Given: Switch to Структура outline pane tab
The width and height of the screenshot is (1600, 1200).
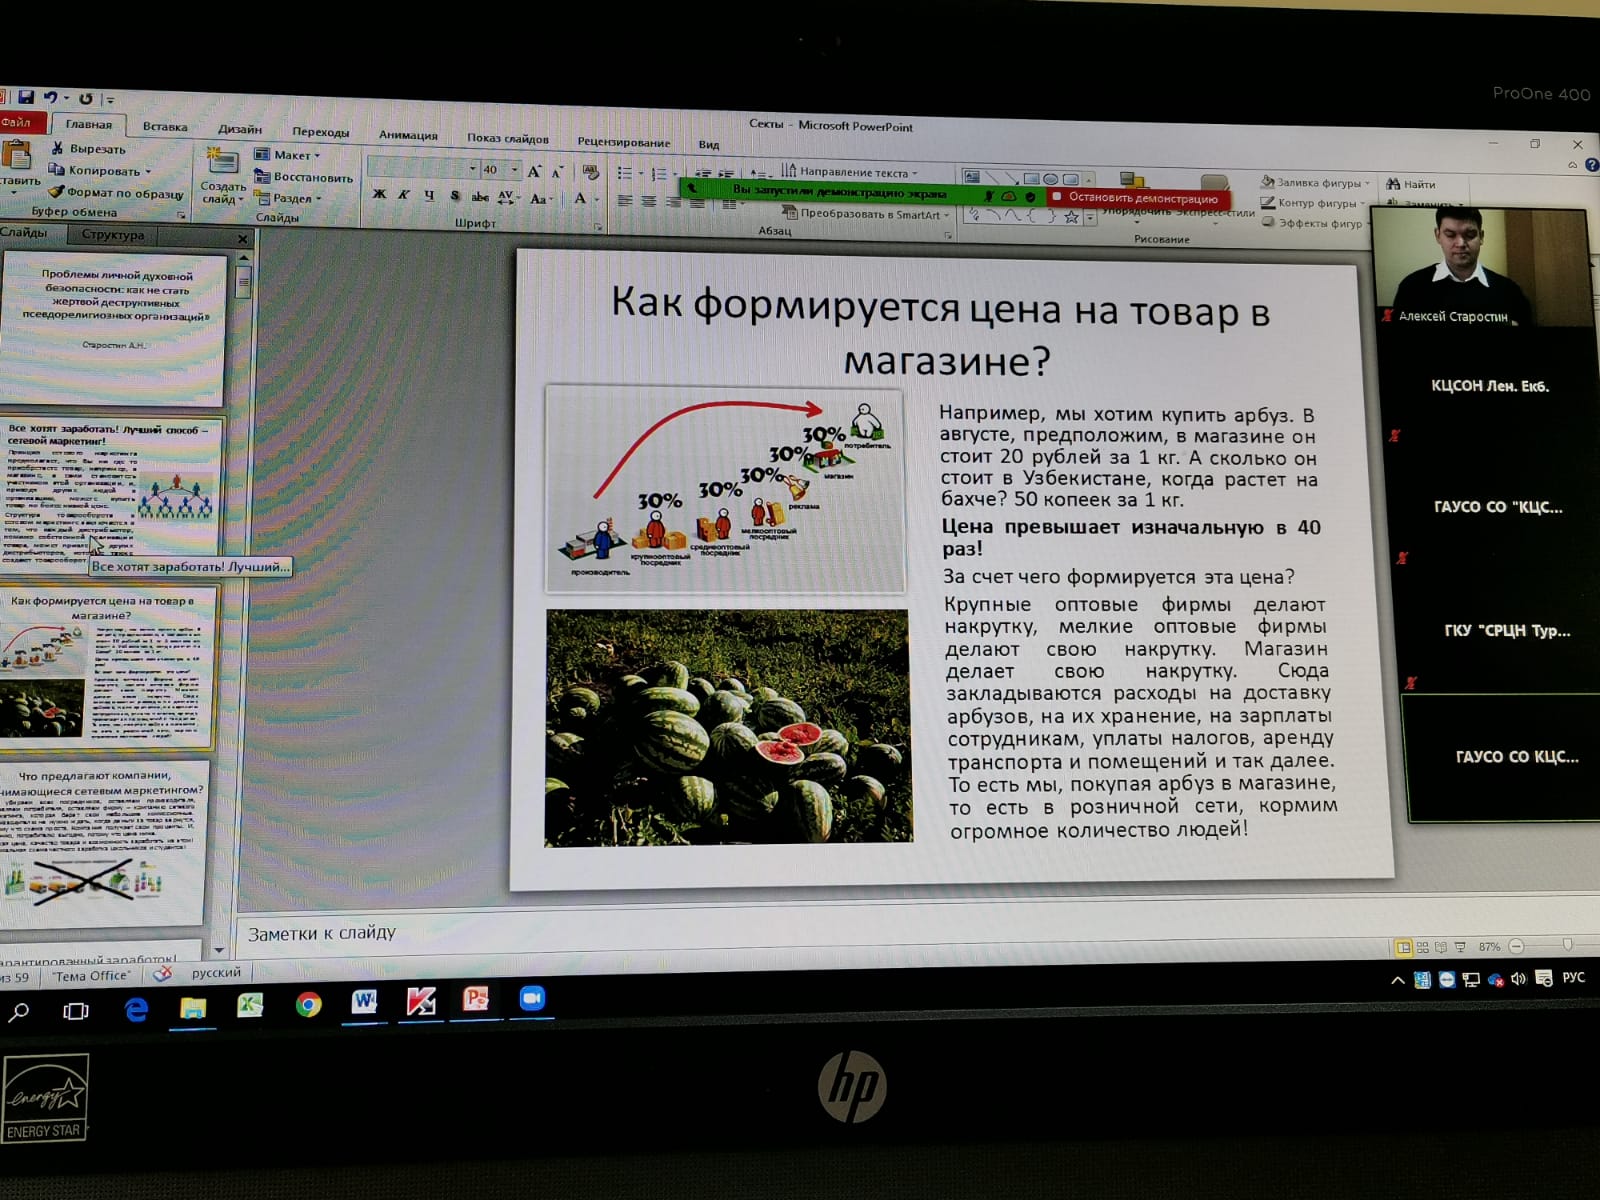Looking at the screenshot, I should 113,235.
